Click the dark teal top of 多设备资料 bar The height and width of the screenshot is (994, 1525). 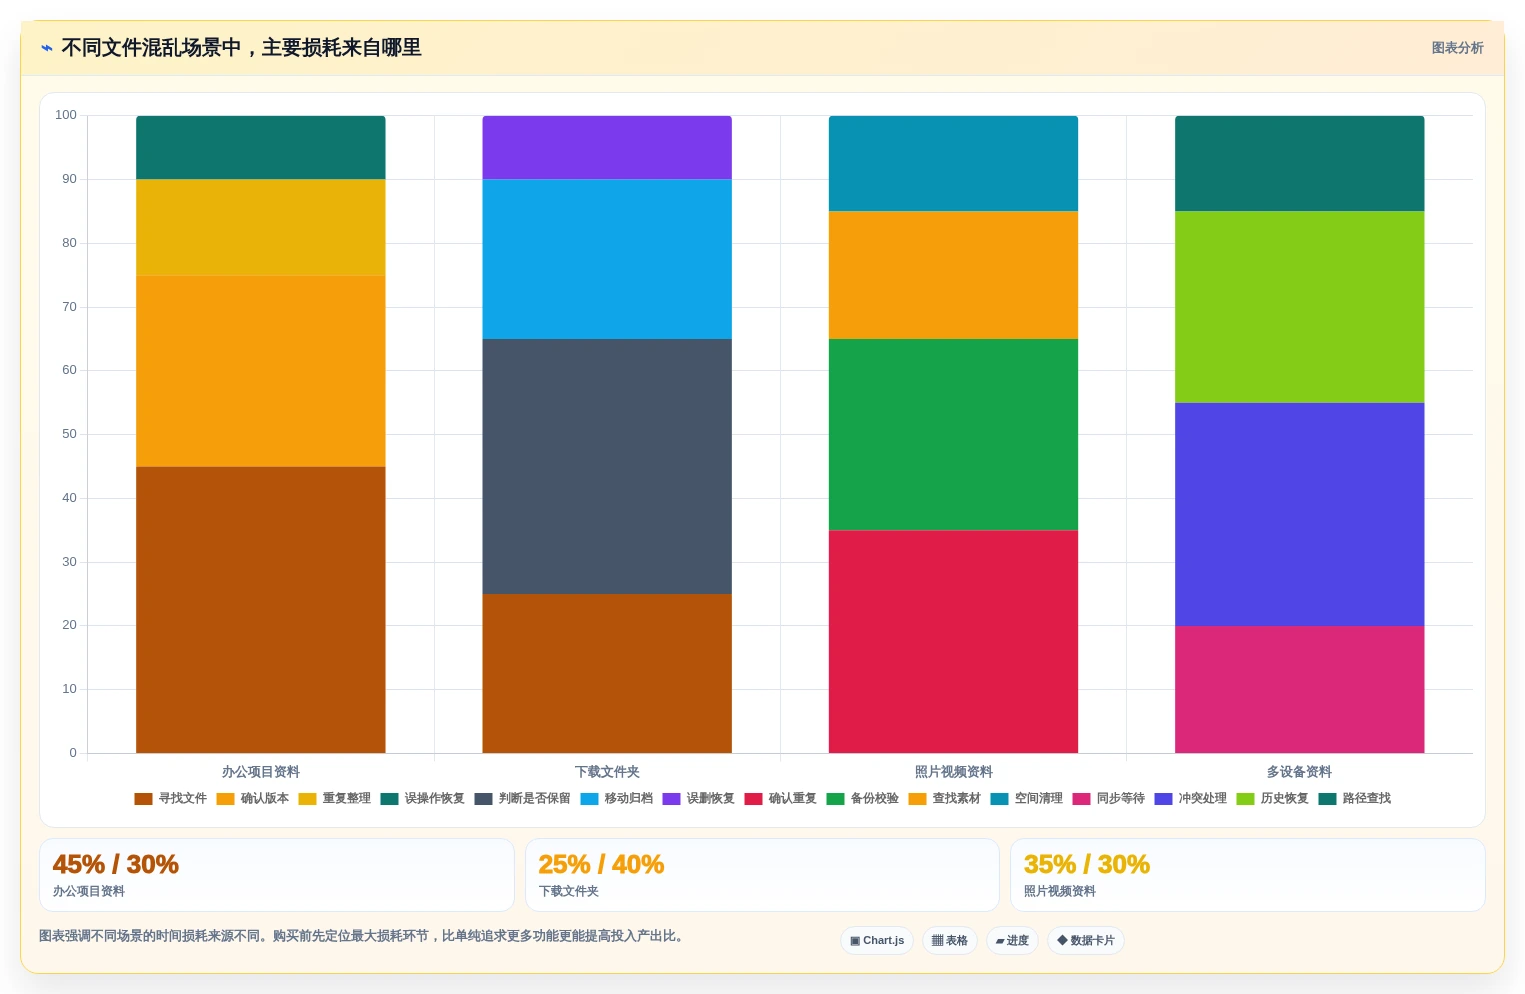1299,164
